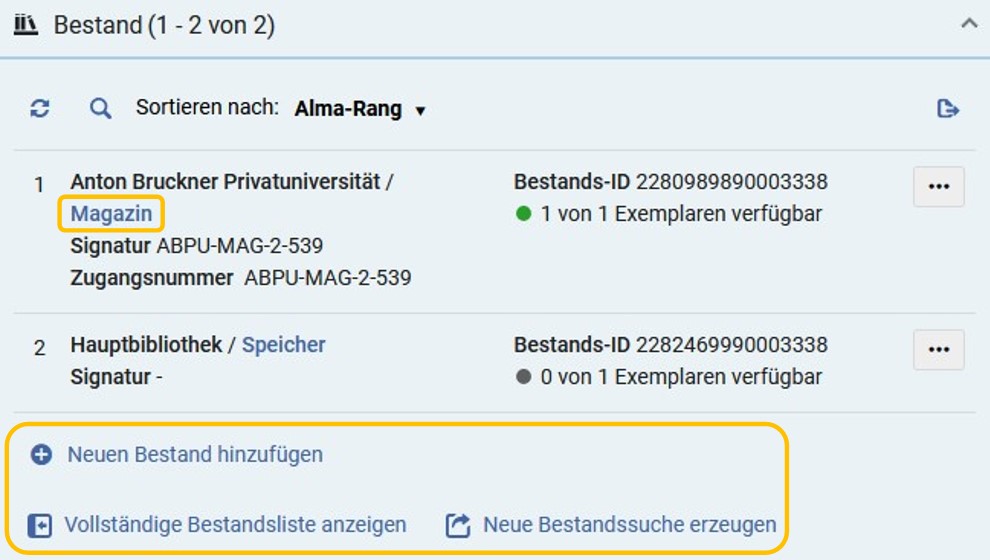Select Vollständige Bestandsliste anzeigen

coord(235,525)
